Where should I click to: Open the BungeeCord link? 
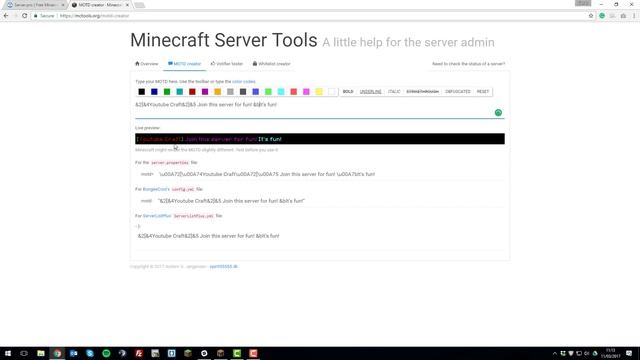[156, 189]
